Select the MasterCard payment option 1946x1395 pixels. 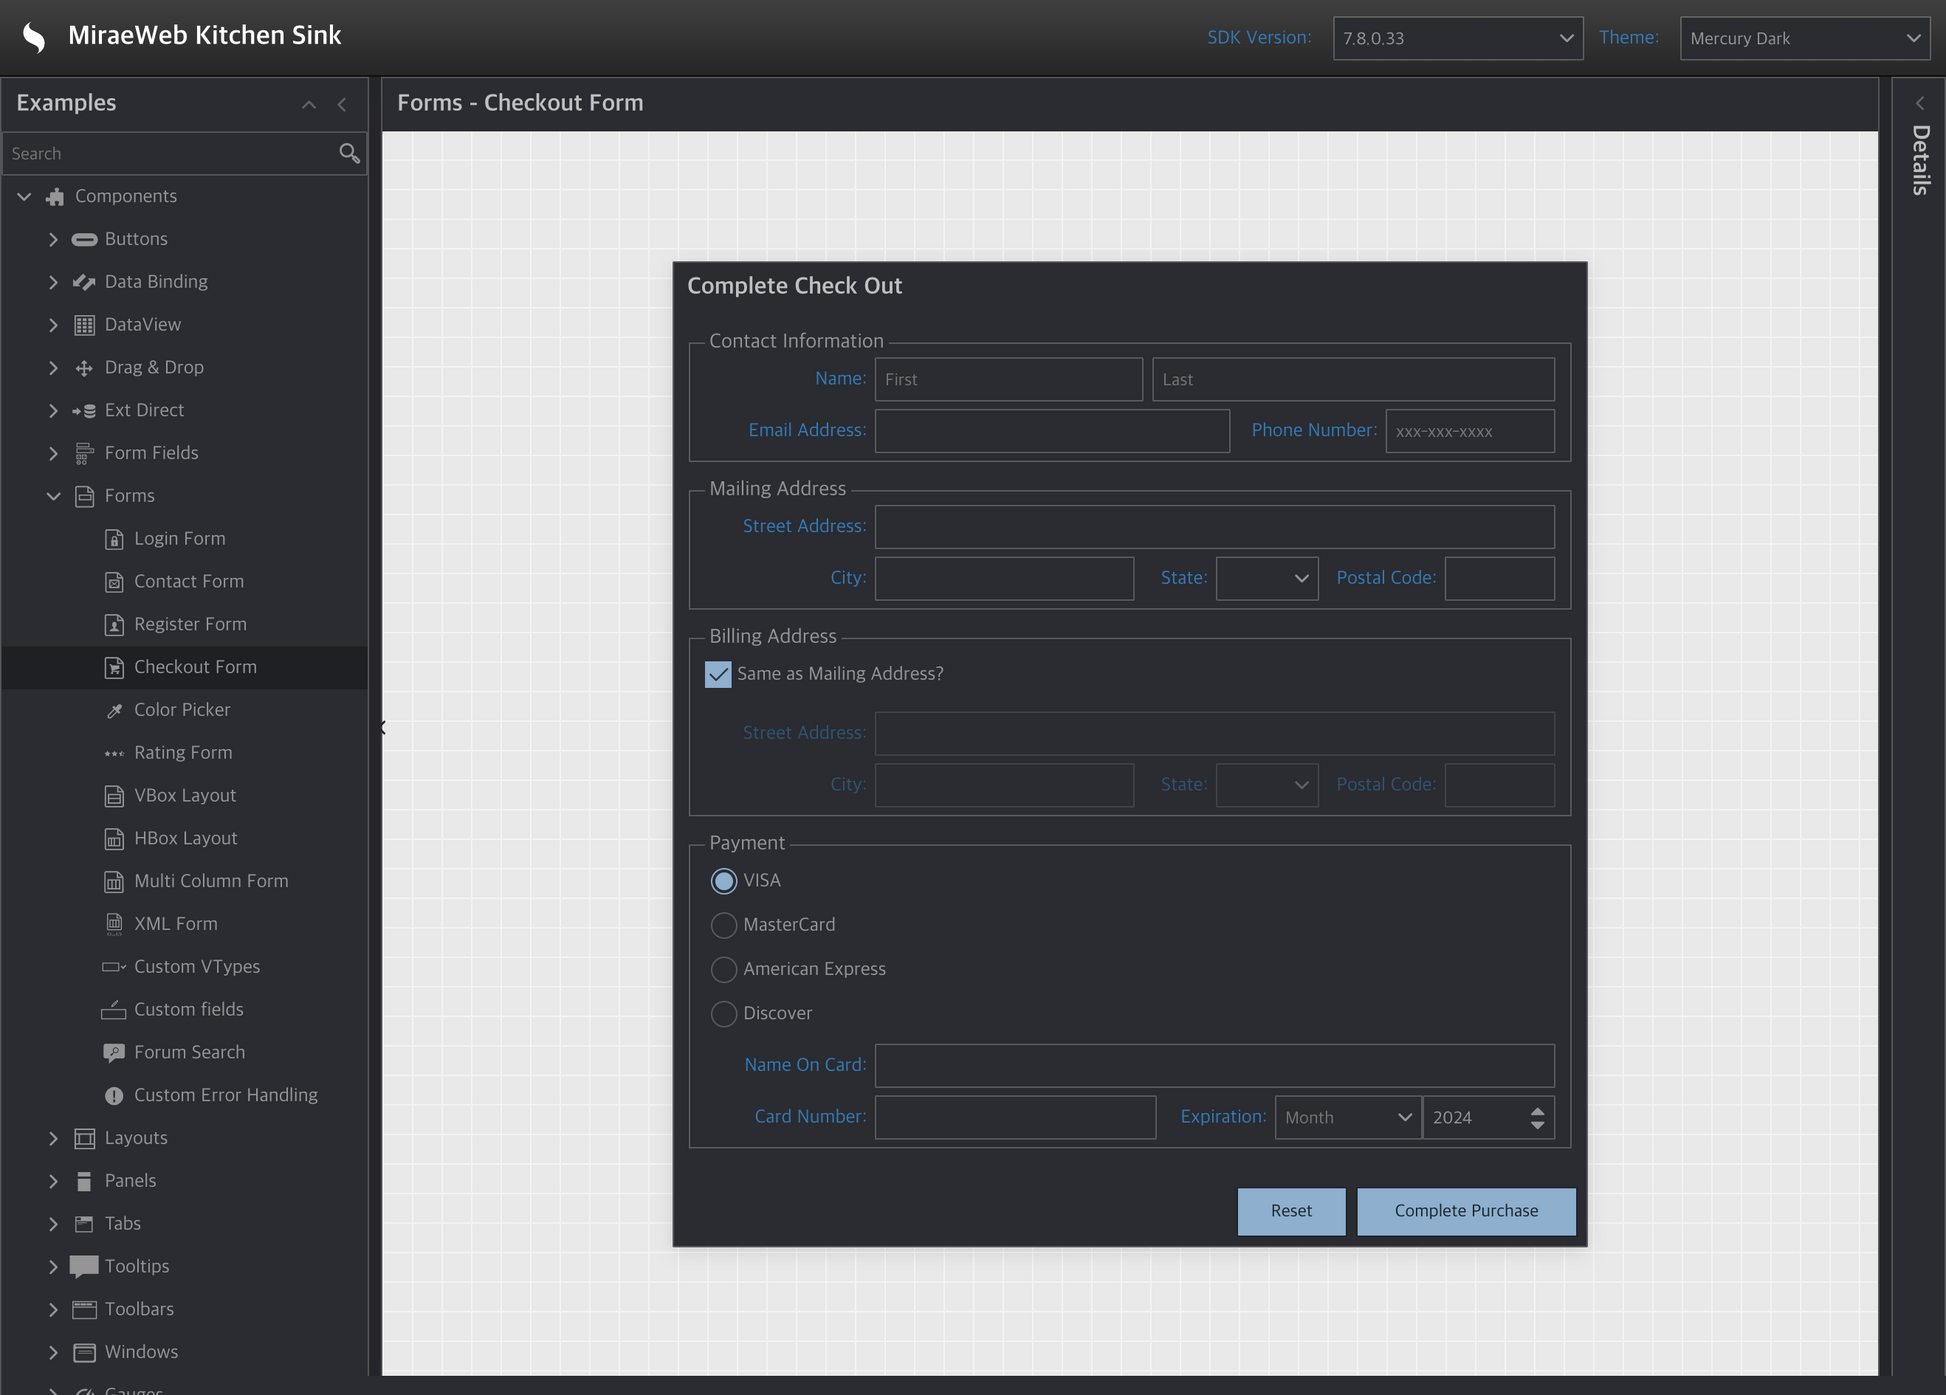click(x=724, y=925)
